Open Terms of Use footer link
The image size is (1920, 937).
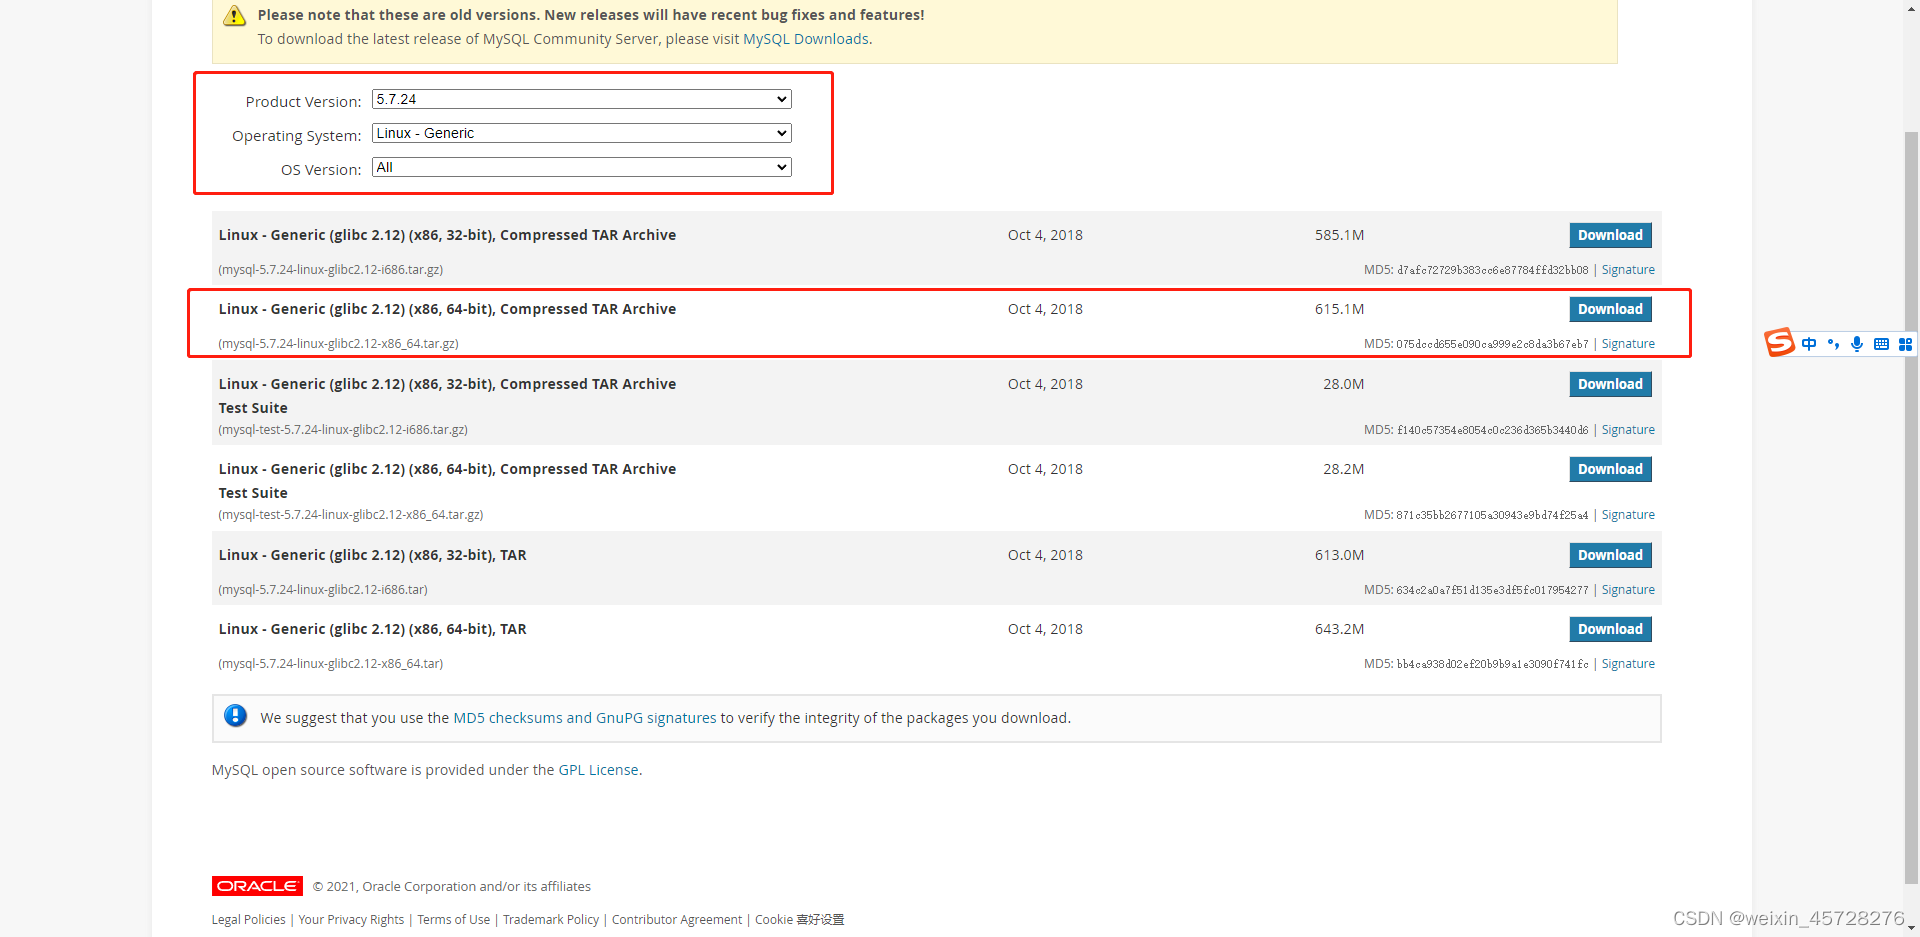pos(454,920)
